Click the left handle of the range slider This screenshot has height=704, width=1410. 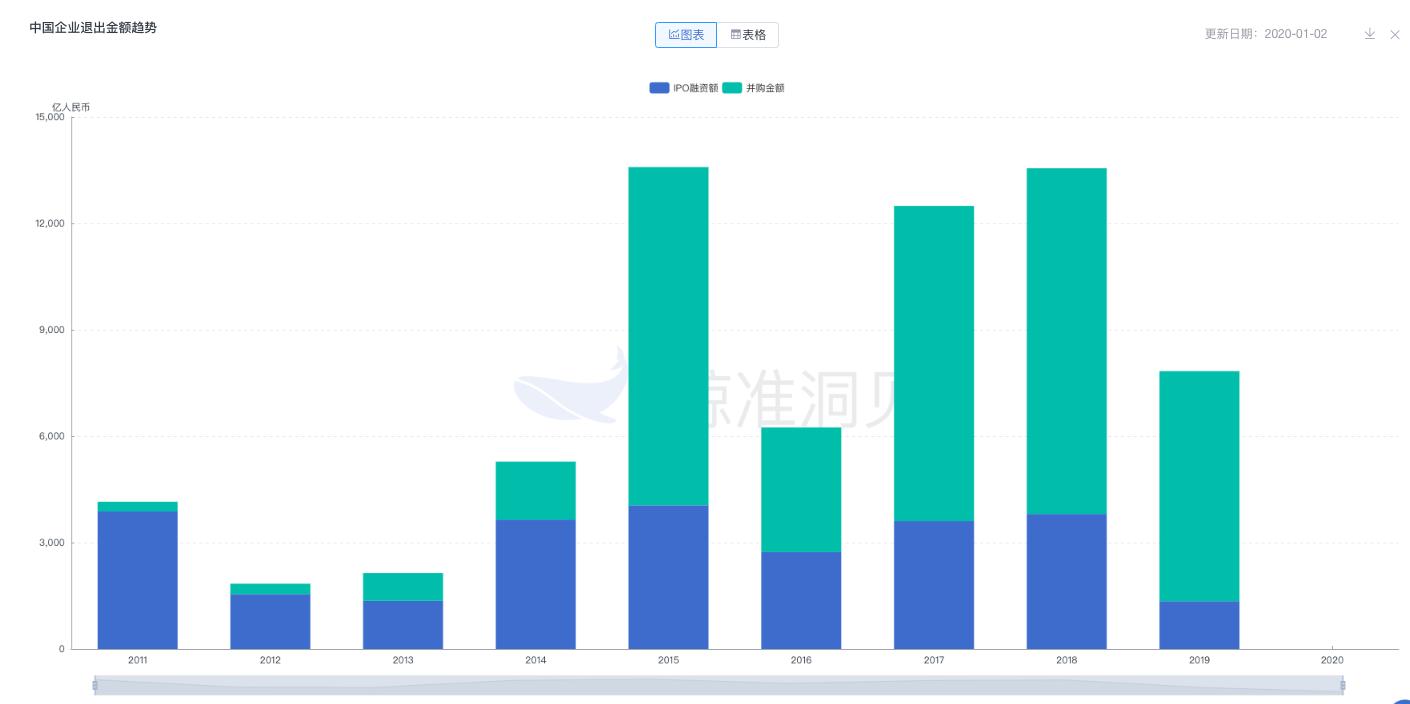point(95,685)
